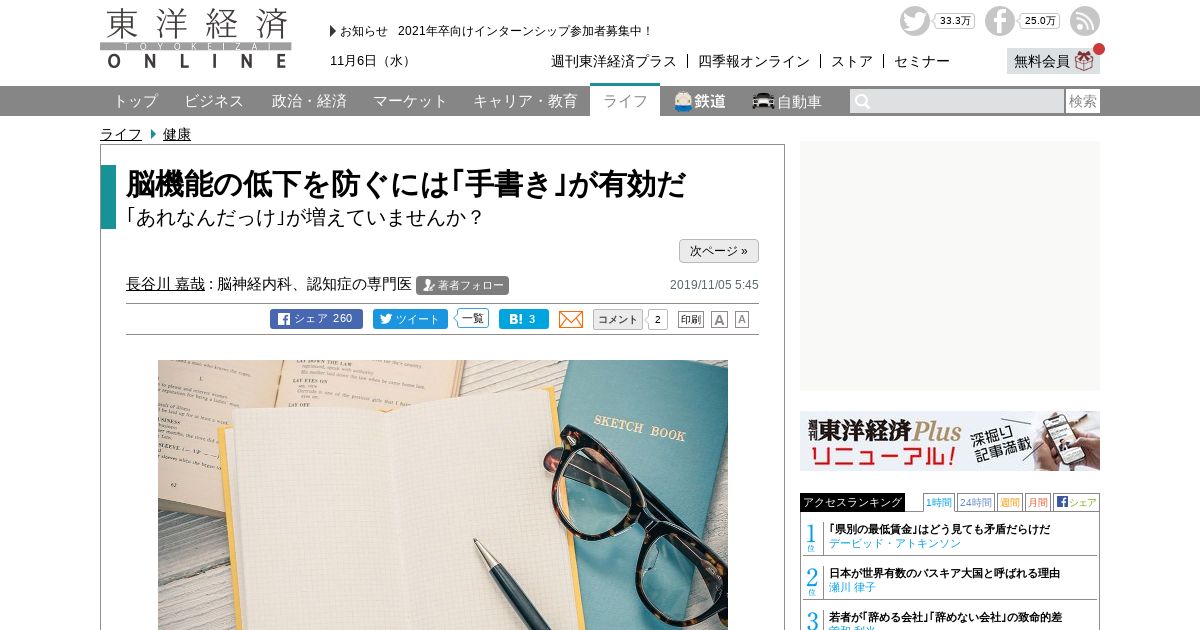Open the 自動車 navigation tab
Viewport: 1200px width, 630px height.
coord(787,101)
